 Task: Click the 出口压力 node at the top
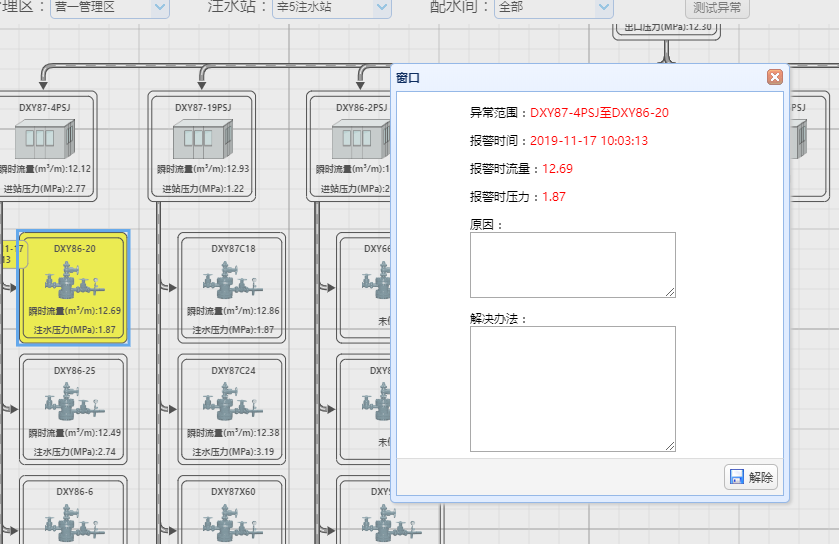tap(667, 27)
